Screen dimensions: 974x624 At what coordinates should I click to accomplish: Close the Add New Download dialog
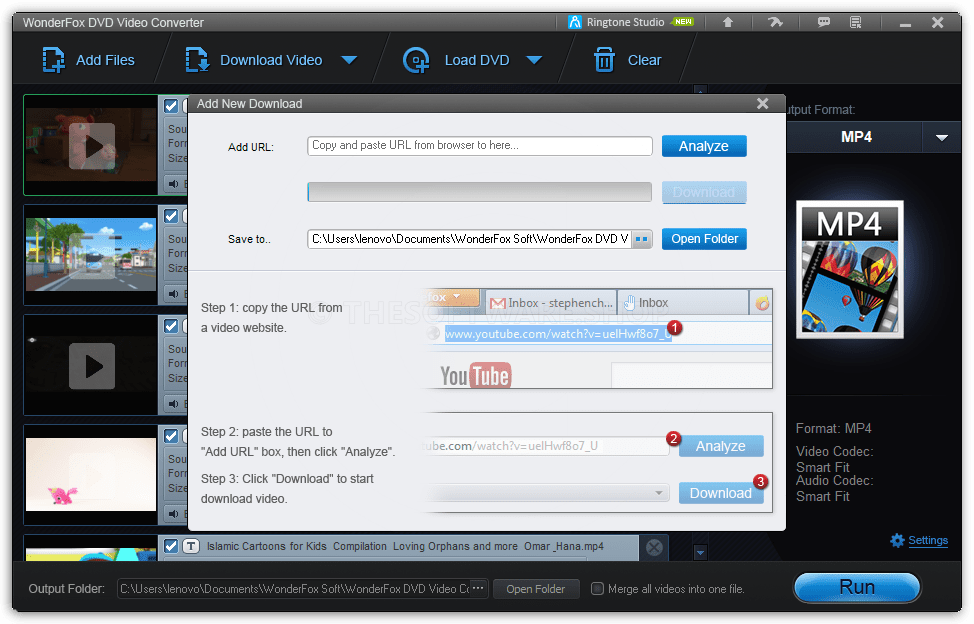pyautogui.click(x=763, y=104)
